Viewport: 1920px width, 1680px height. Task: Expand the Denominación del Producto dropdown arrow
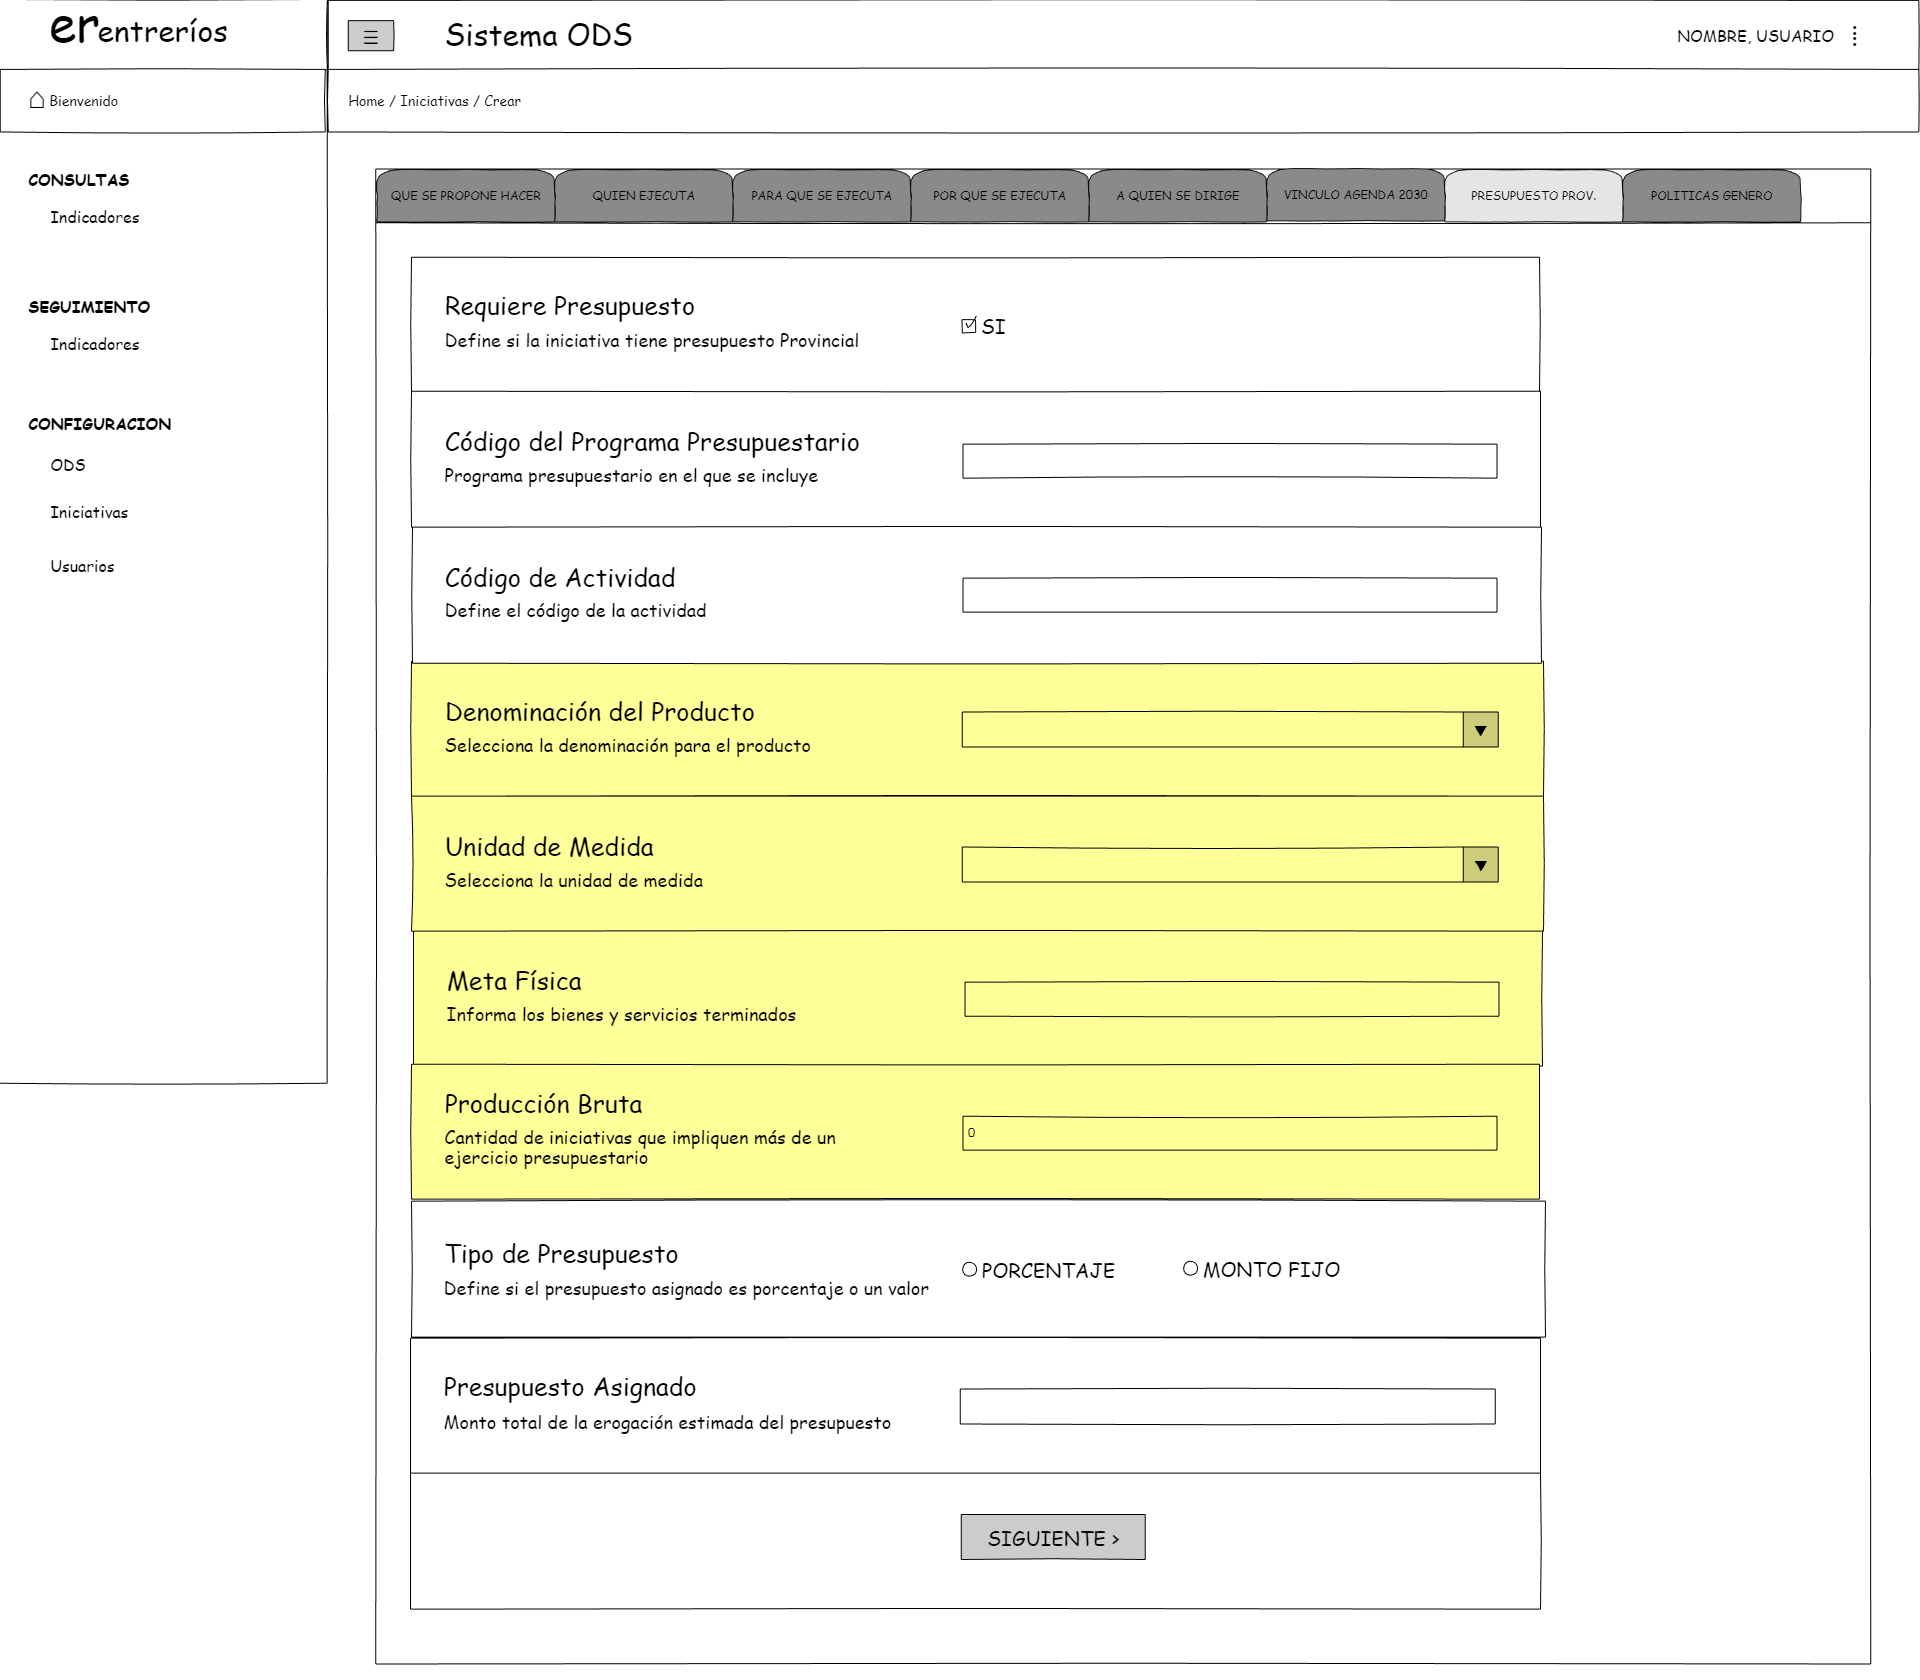(1480, 730)
